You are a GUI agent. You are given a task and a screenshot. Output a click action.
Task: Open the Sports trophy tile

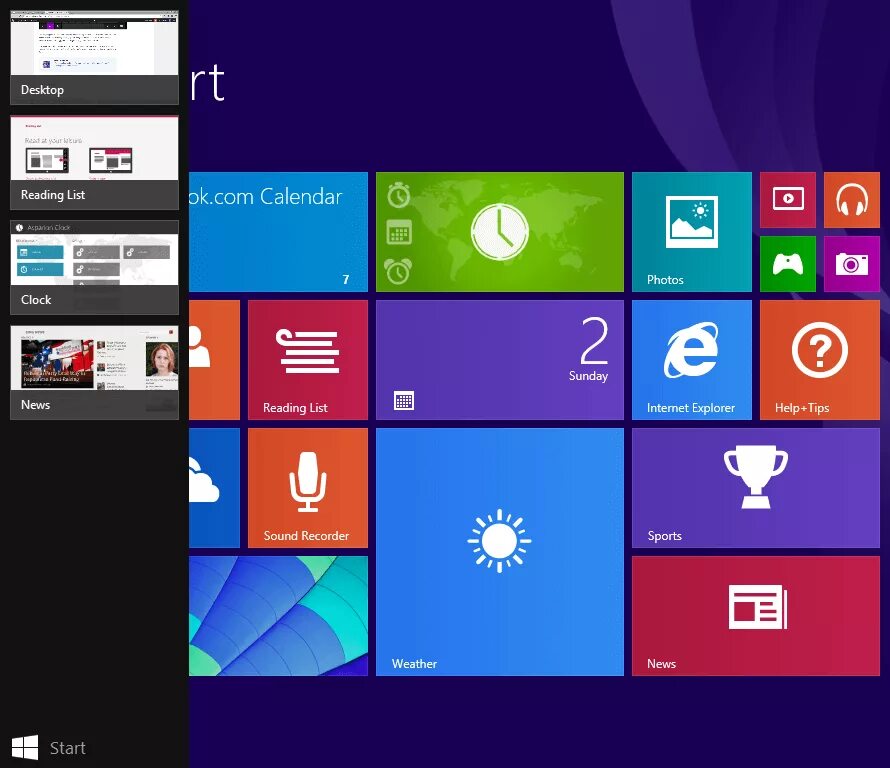tap(755, 488)
